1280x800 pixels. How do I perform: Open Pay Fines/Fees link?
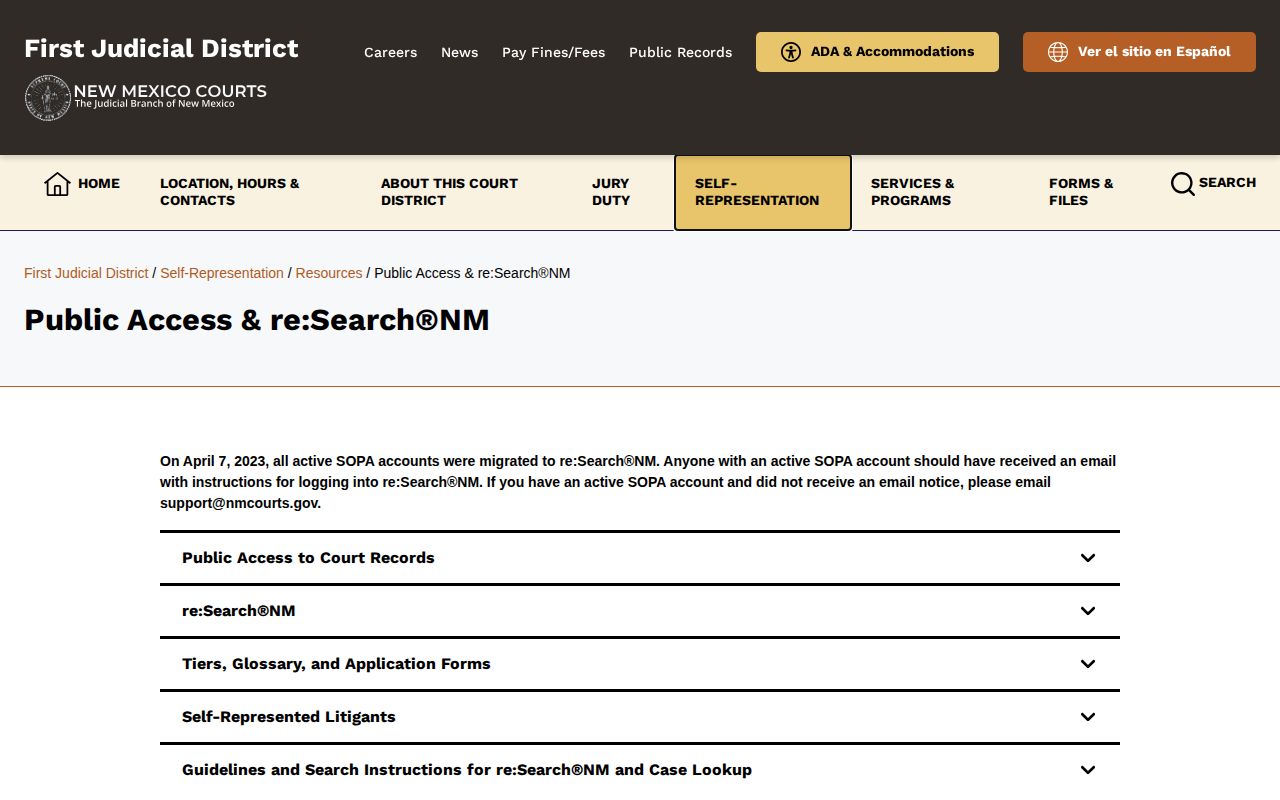[553, 52]
